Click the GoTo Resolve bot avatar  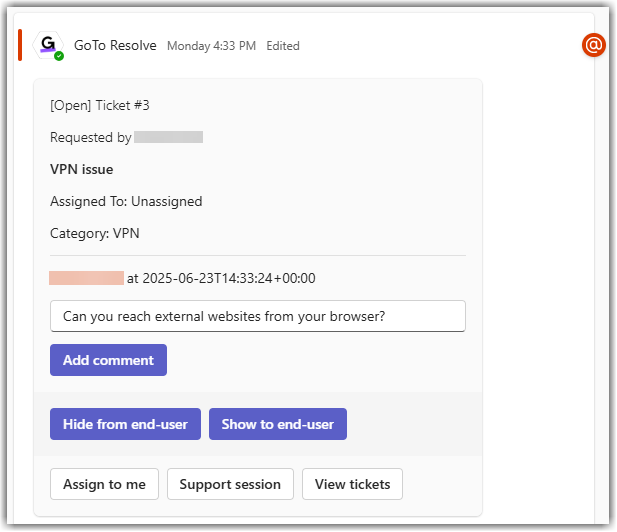[47, 44]
